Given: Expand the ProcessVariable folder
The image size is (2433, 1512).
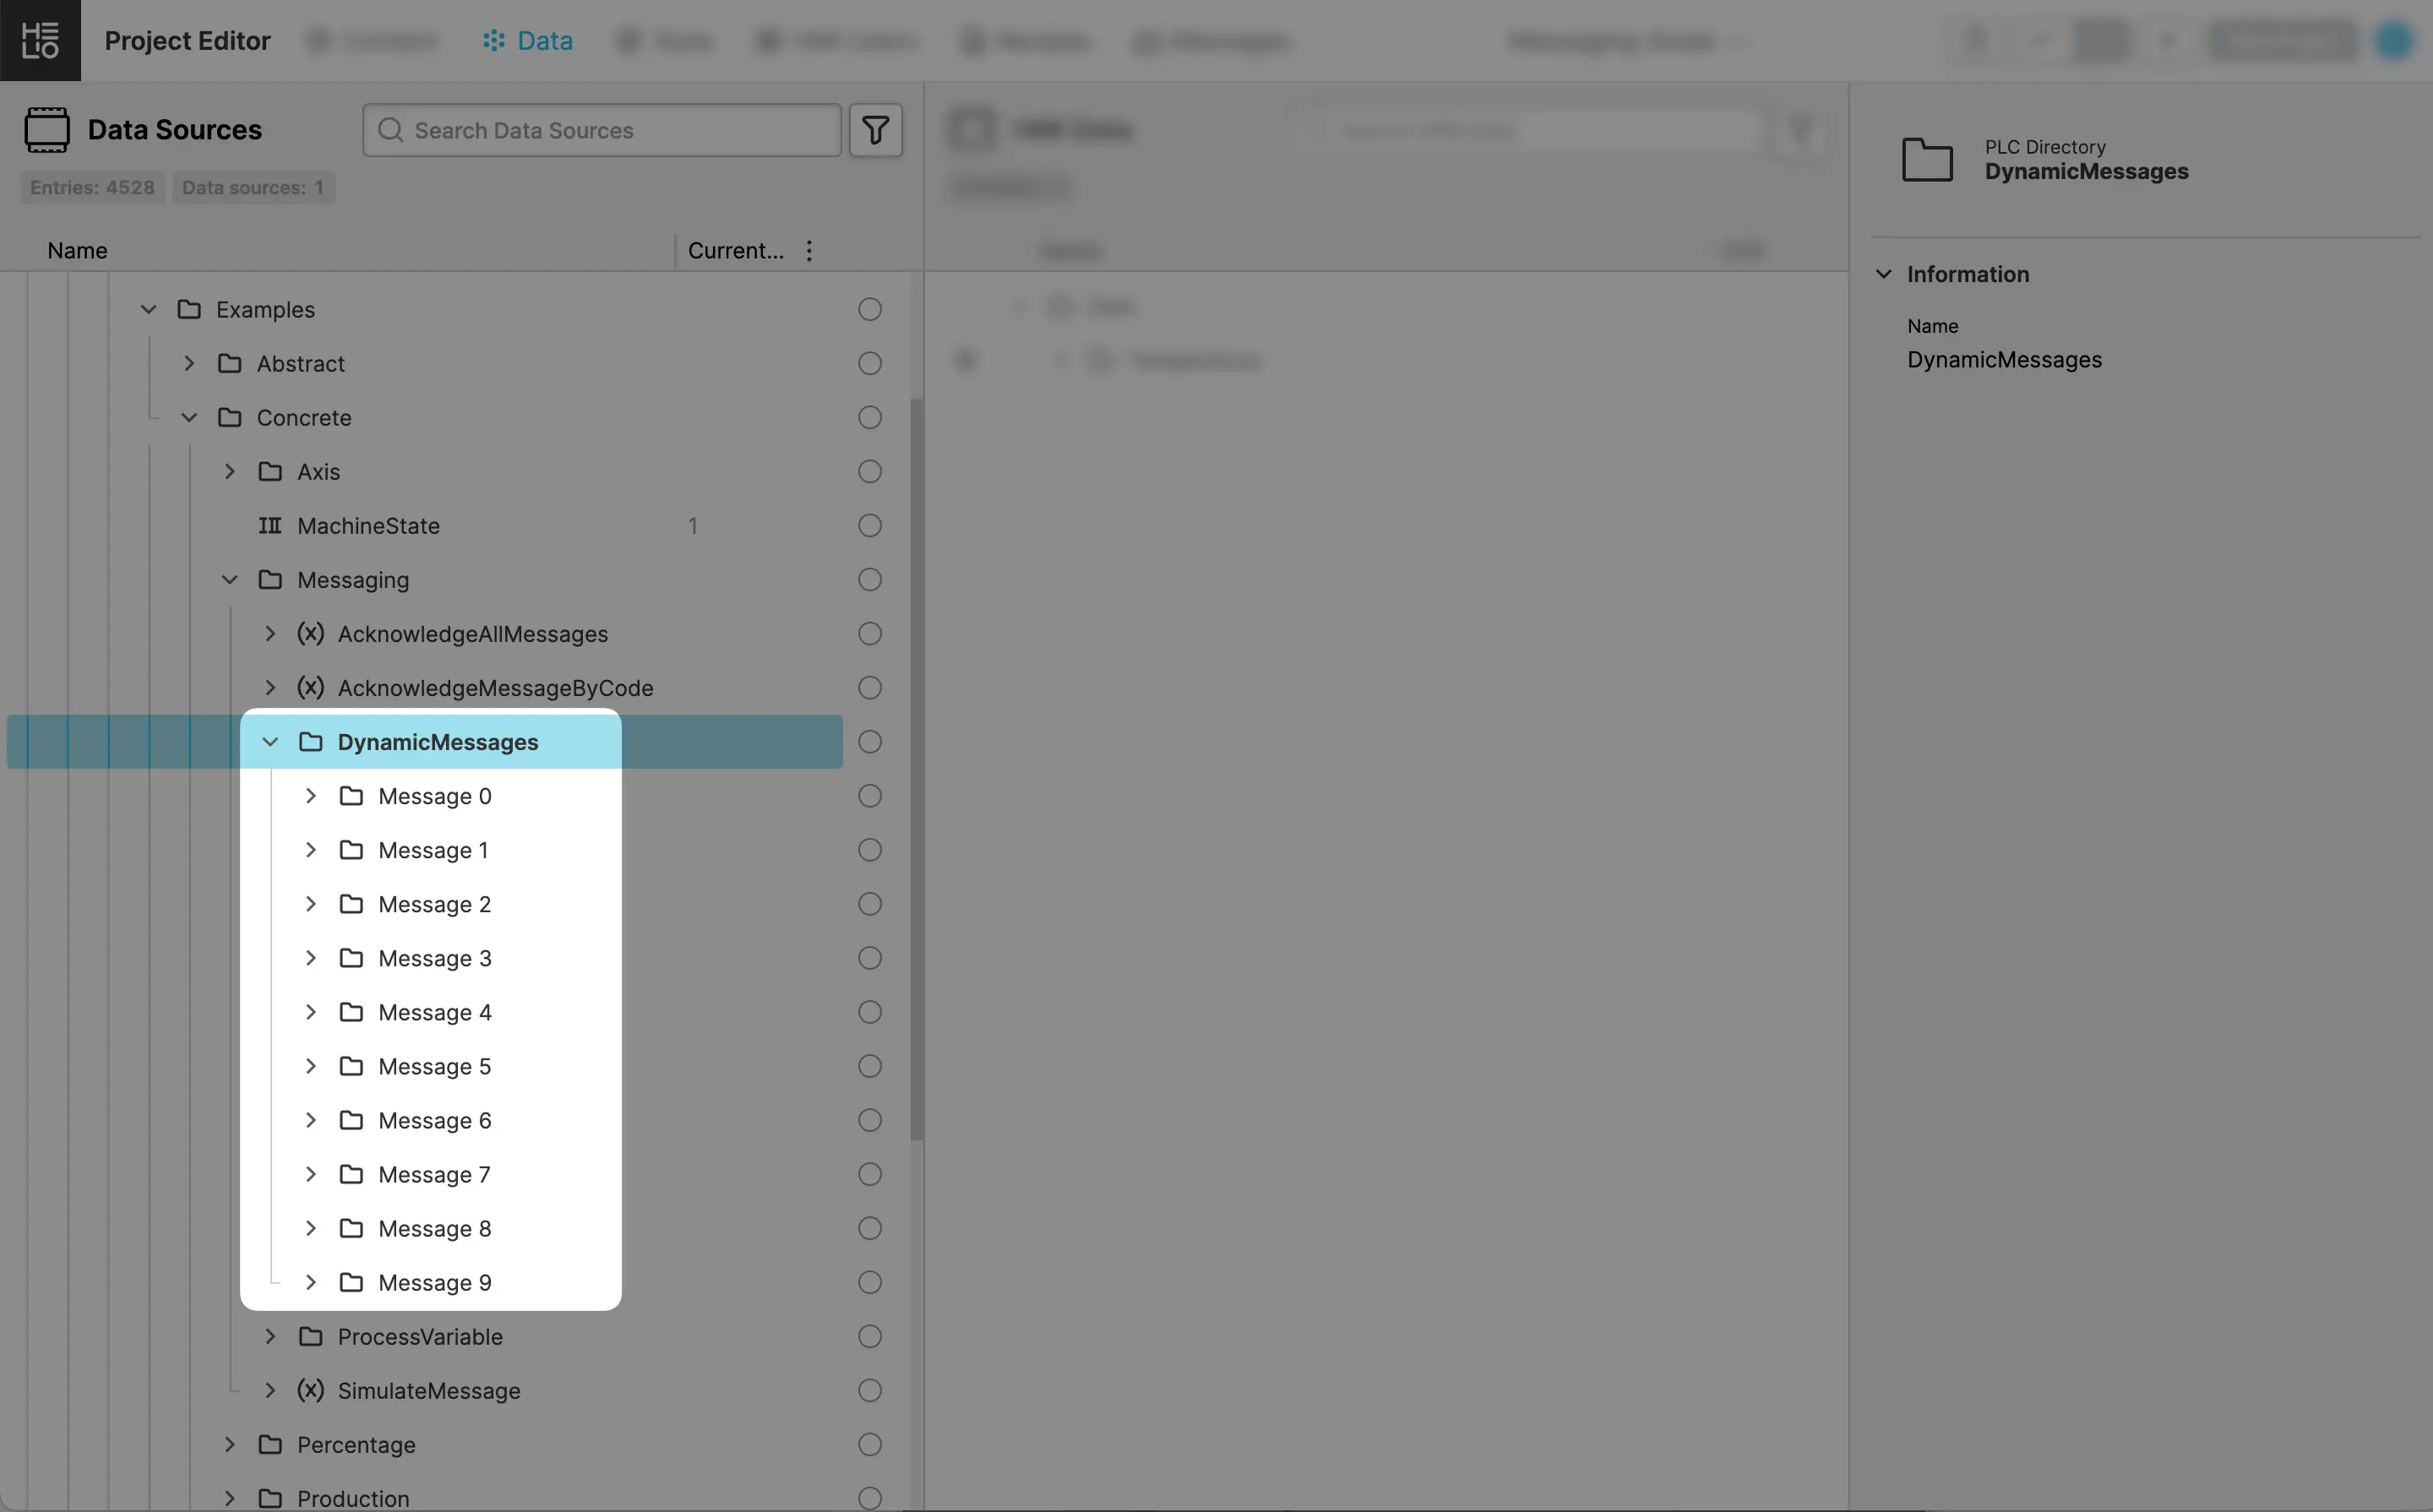Looking at the screenshot, I should (x=270, y=1337).
